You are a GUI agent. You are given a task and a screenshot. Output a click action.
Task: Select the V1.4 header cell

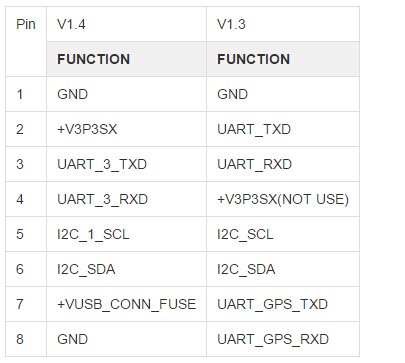click(x=126, y=24)
